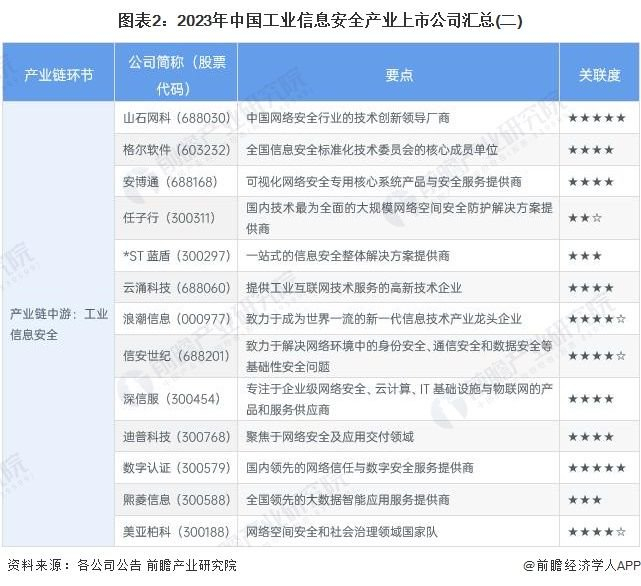Click text '聚焦于网络安全及应用交付领域'

(x=329, y=437)
